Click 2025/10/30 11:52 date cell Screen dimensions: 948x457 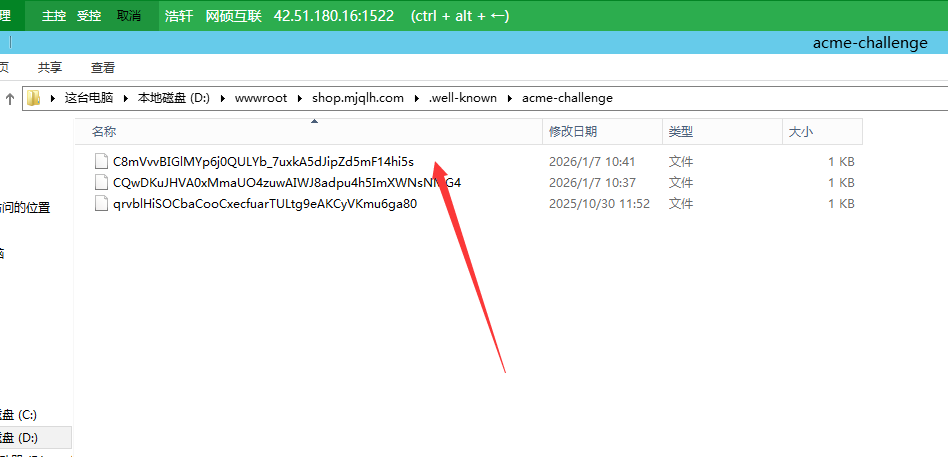tap(599, 204)
